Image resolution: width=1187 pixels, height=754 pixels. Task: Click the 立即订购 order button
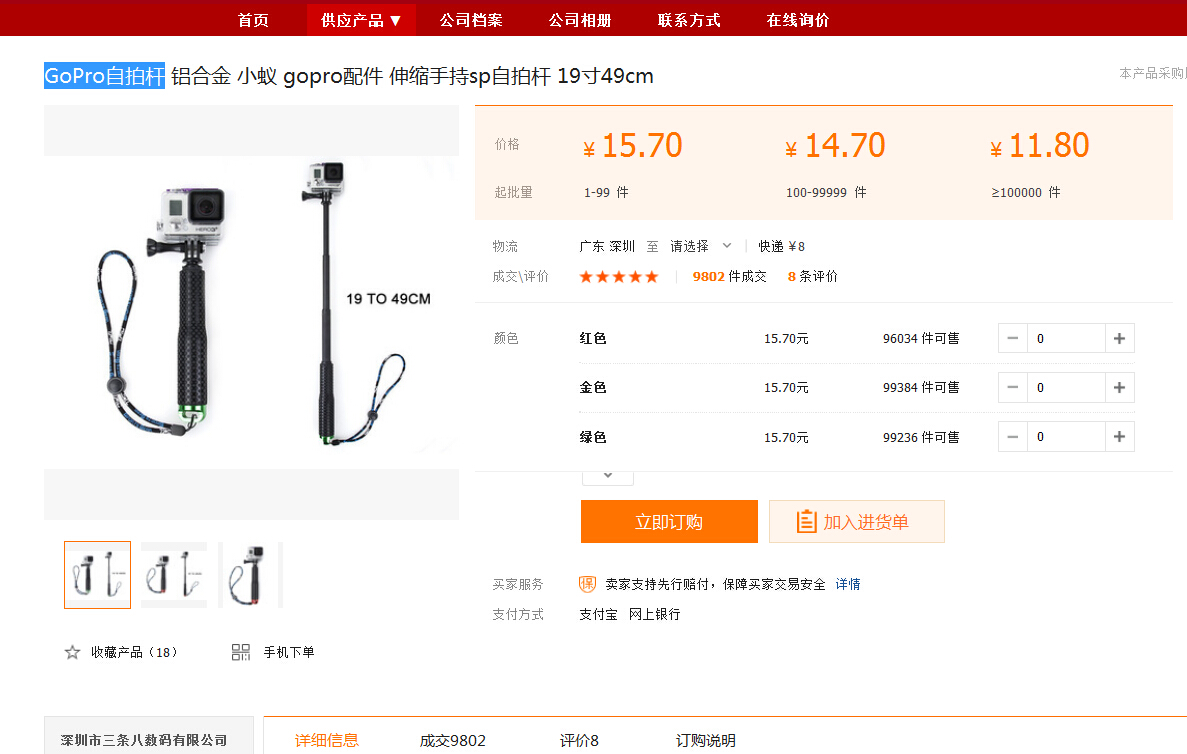669,522
